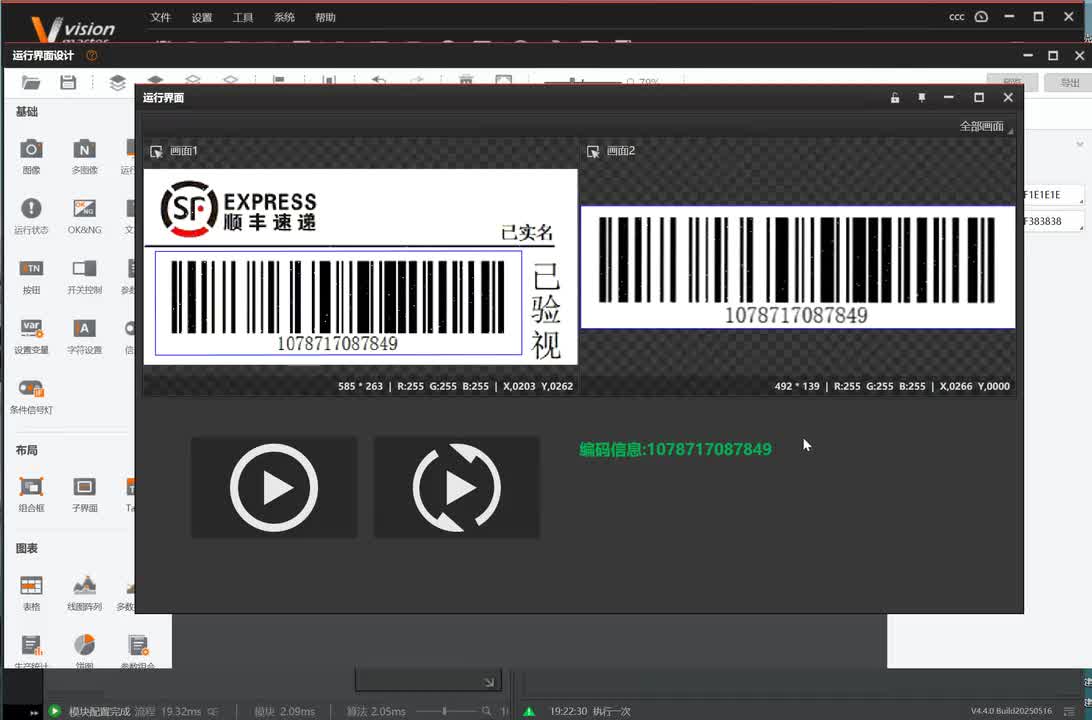Click the F383838 color value field

(1052, 221)
